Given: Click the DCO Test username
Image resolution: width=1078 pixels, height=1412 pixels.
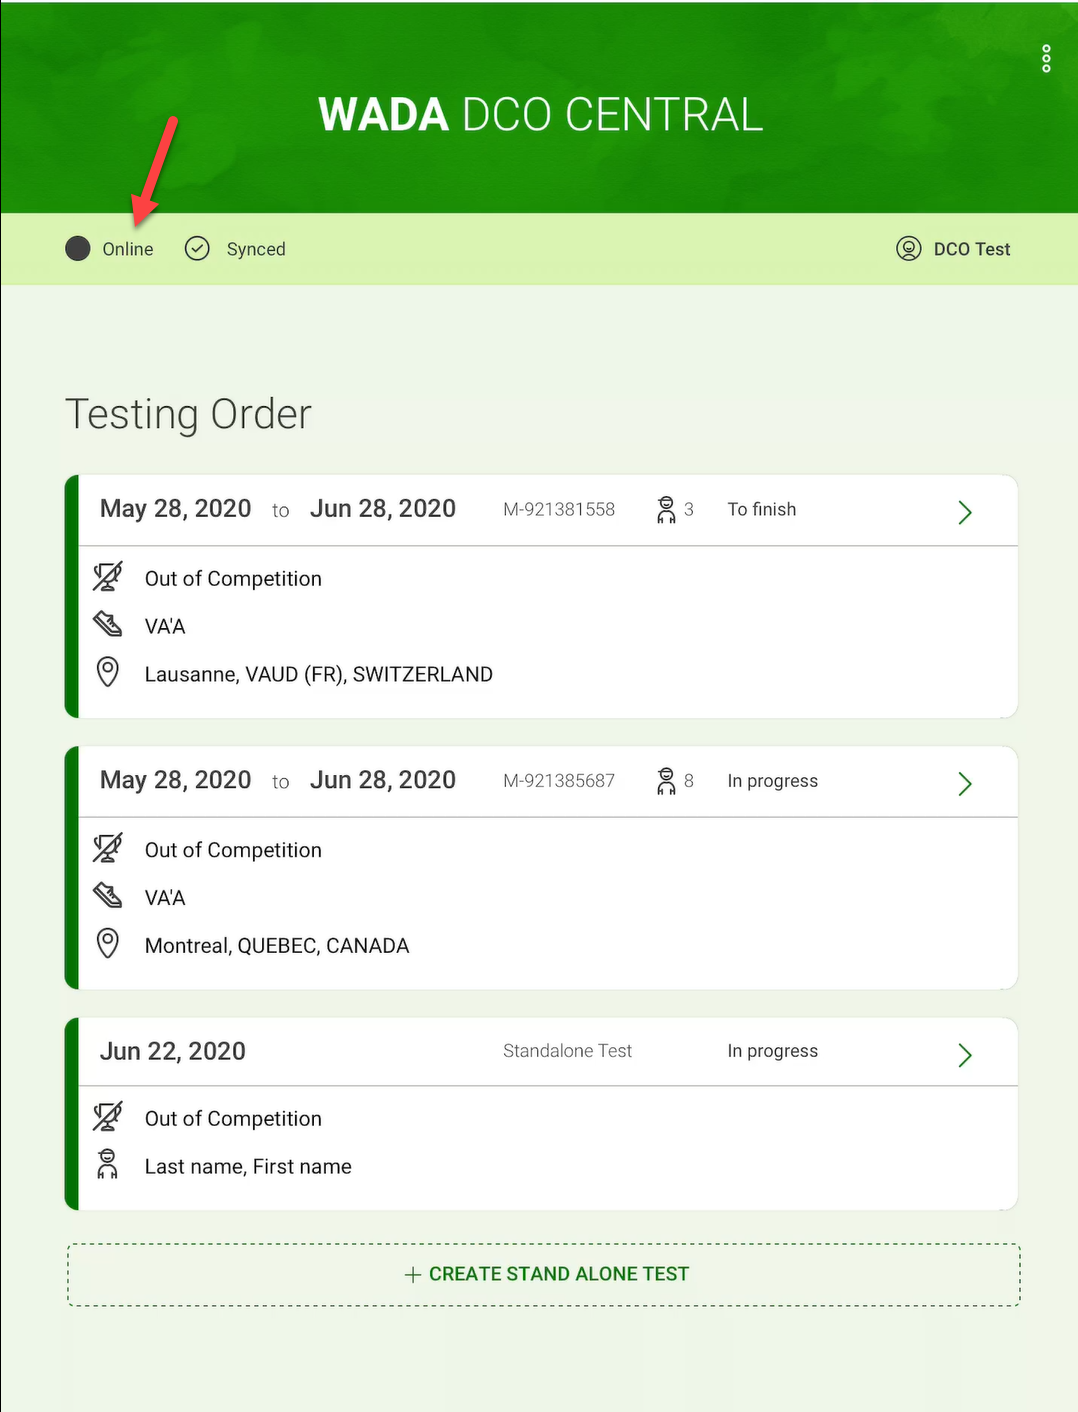Looking at the screenshot, I should click(972, 249).
